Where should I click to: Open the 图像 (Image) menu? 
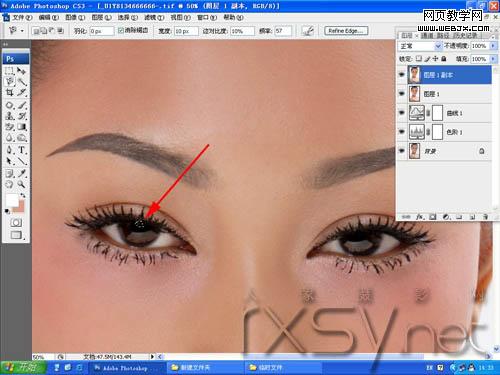click(x=75, y=17)
